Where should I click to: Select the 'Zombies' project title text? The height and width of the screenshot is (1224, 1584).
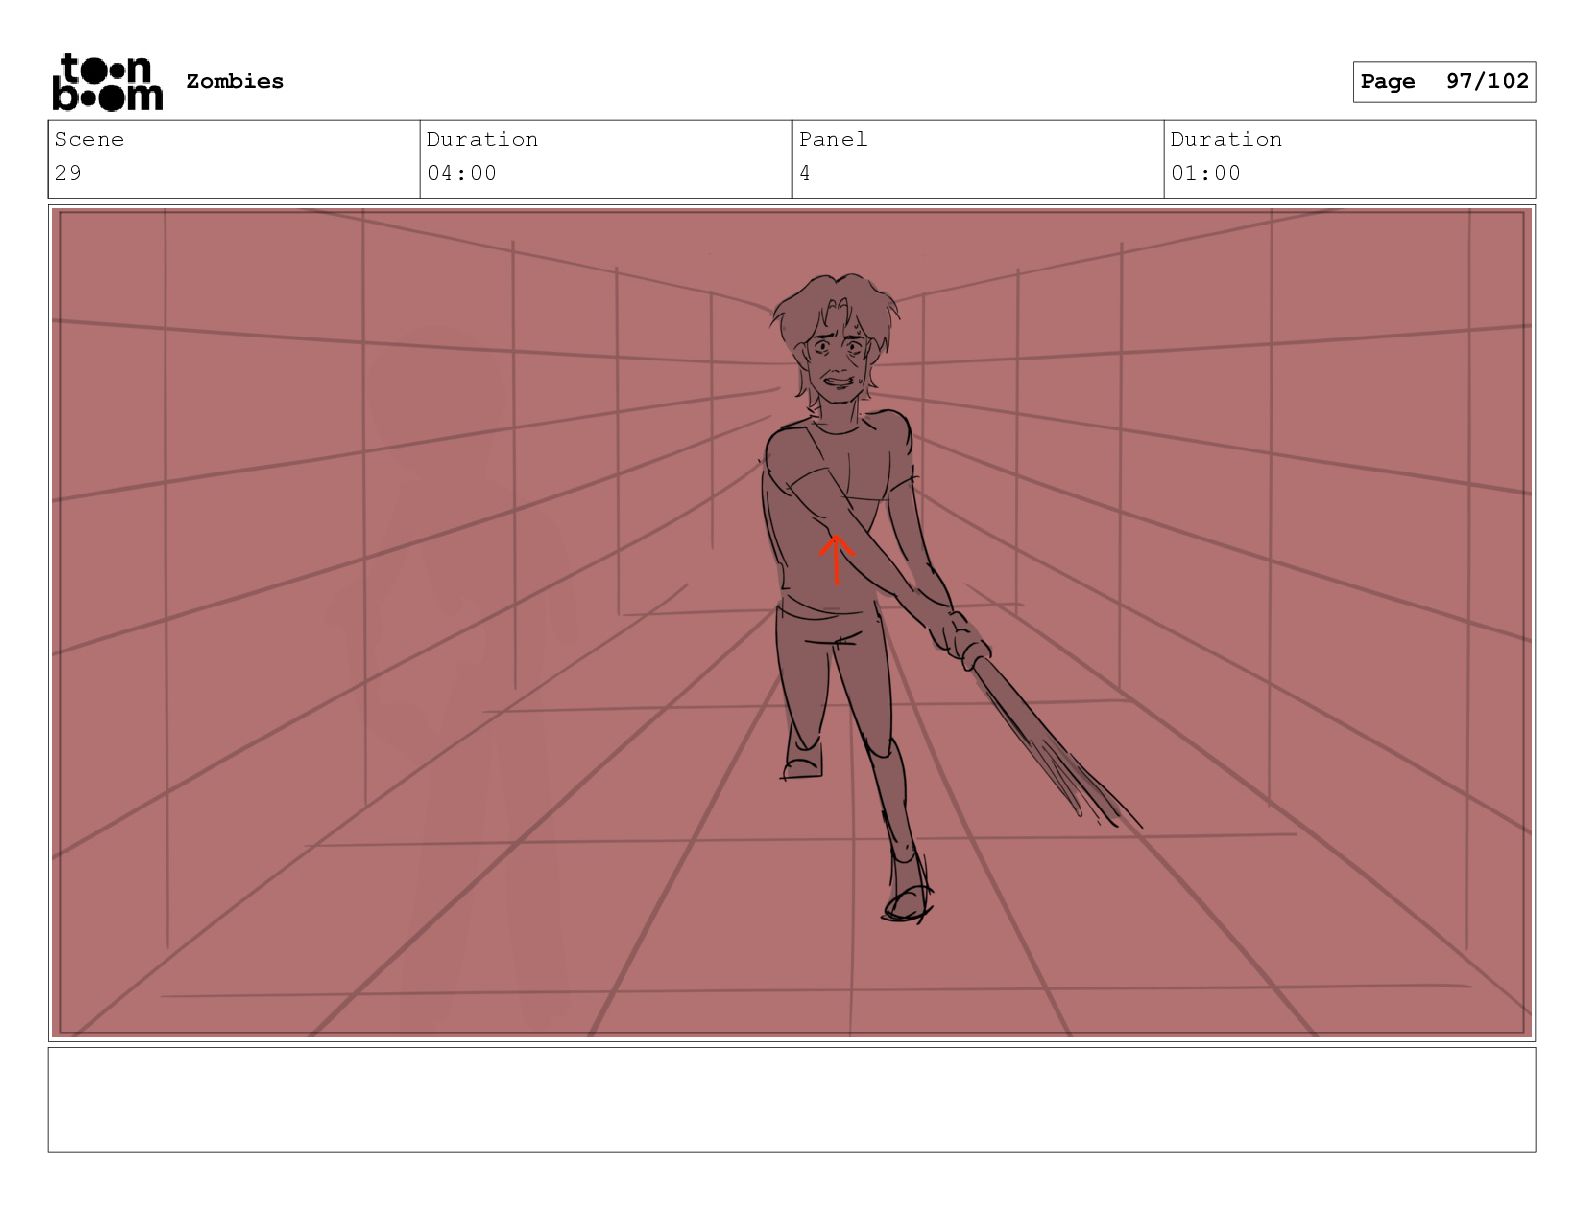[x=235, y=82]
